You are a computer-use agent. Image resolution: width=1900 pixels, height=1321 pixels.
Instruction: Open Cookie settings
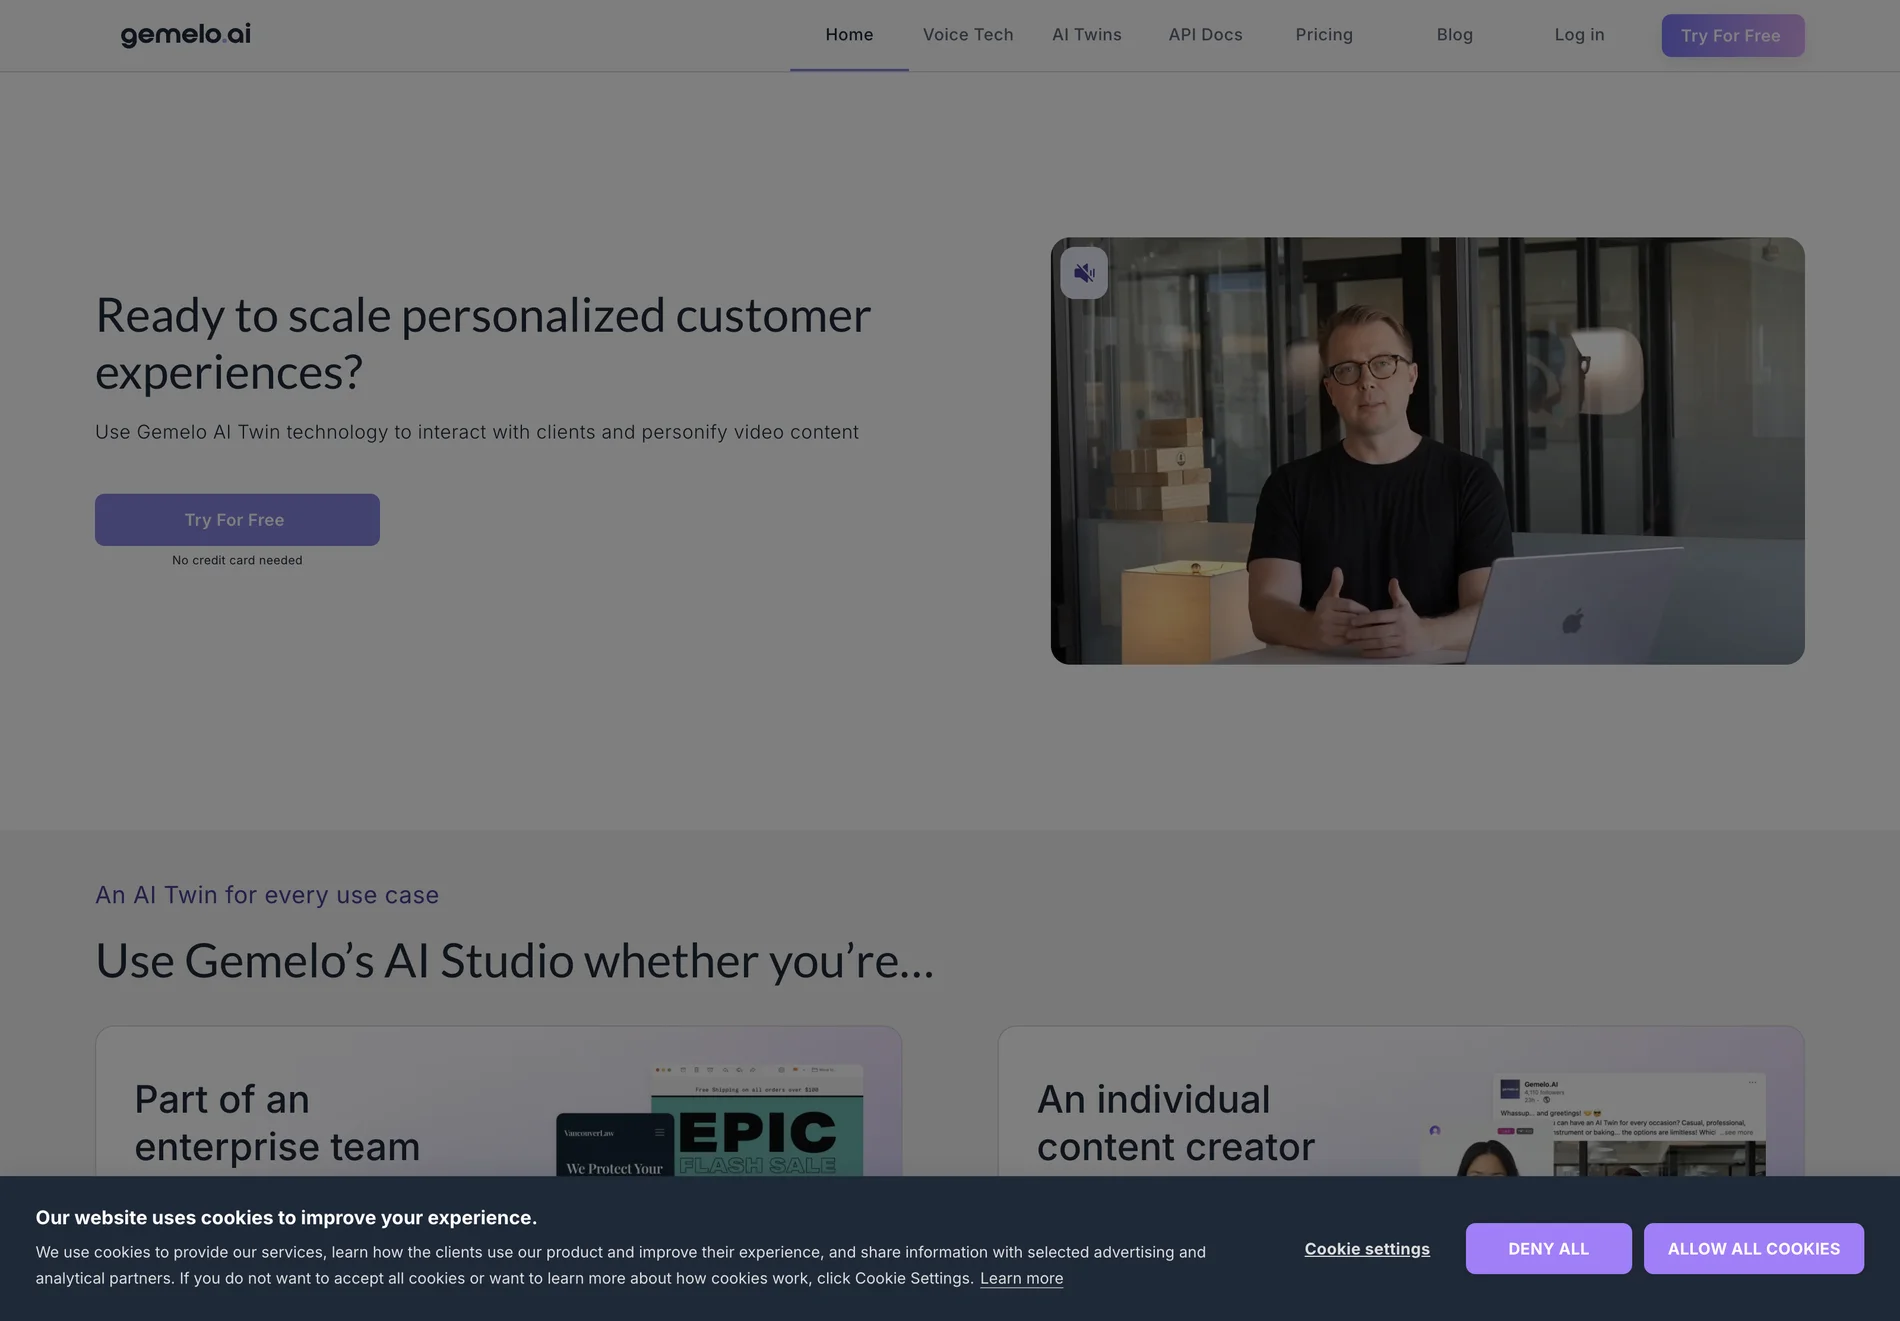coord(1367,1249)
